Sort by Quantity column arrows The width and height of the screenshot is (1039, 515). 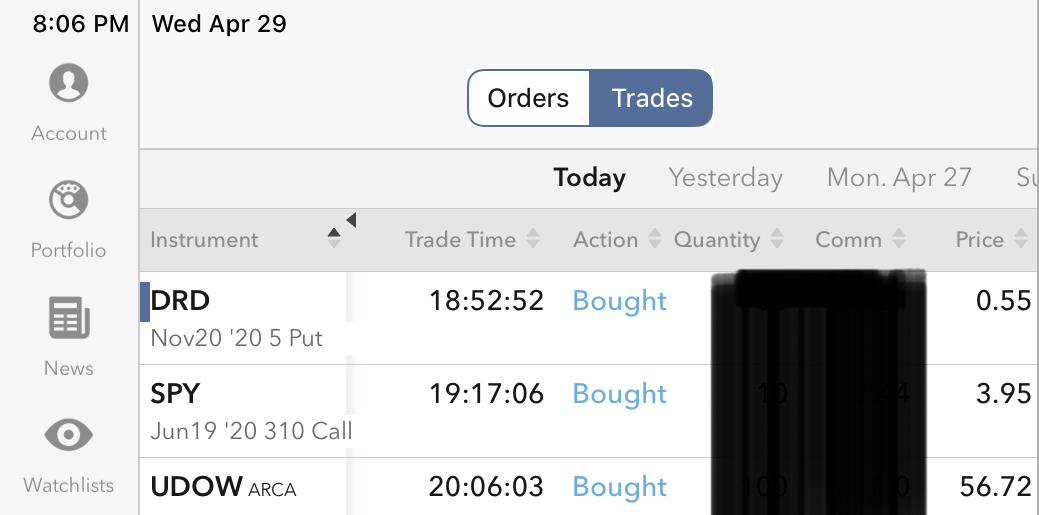pyautogui.click(x=776, y=239)
